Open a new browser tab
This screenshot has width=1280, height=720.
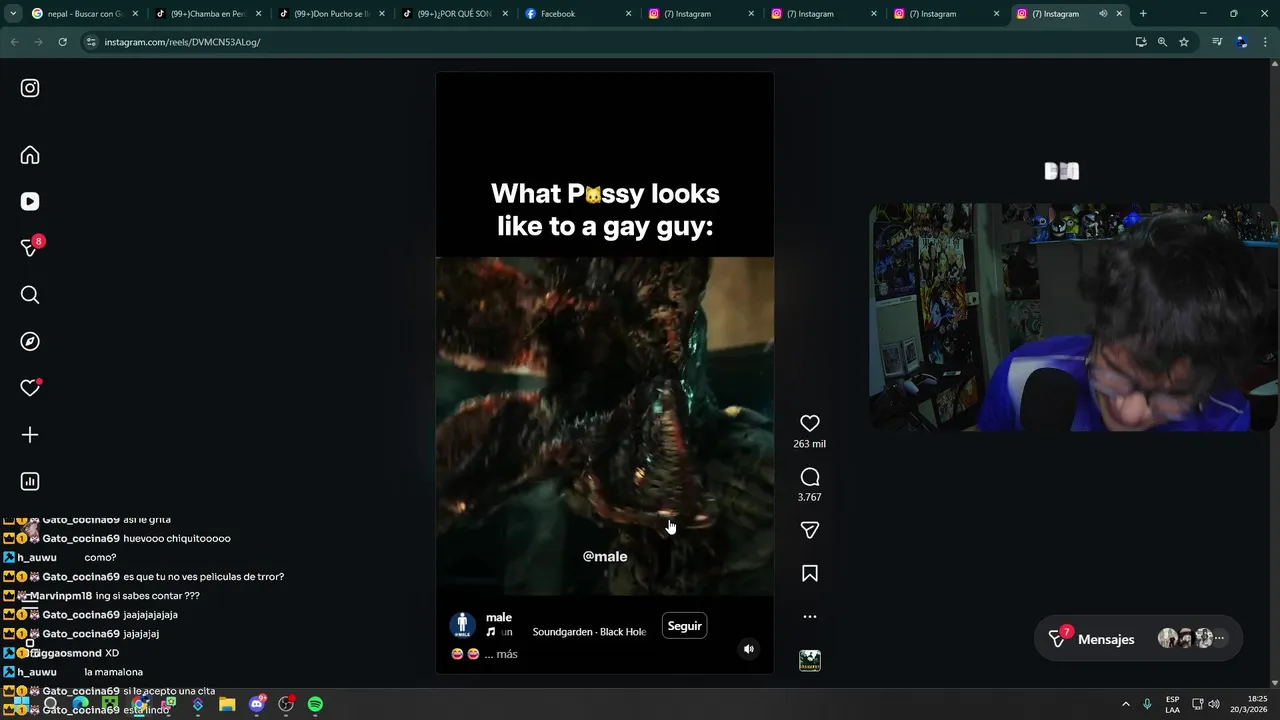point(1143,14)
